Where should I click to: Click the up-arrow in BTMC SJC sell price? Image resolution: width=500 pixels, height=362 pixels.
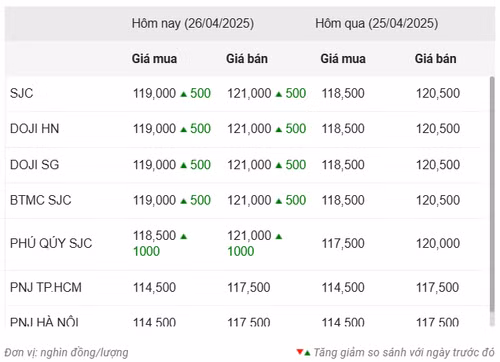(279, 201)
